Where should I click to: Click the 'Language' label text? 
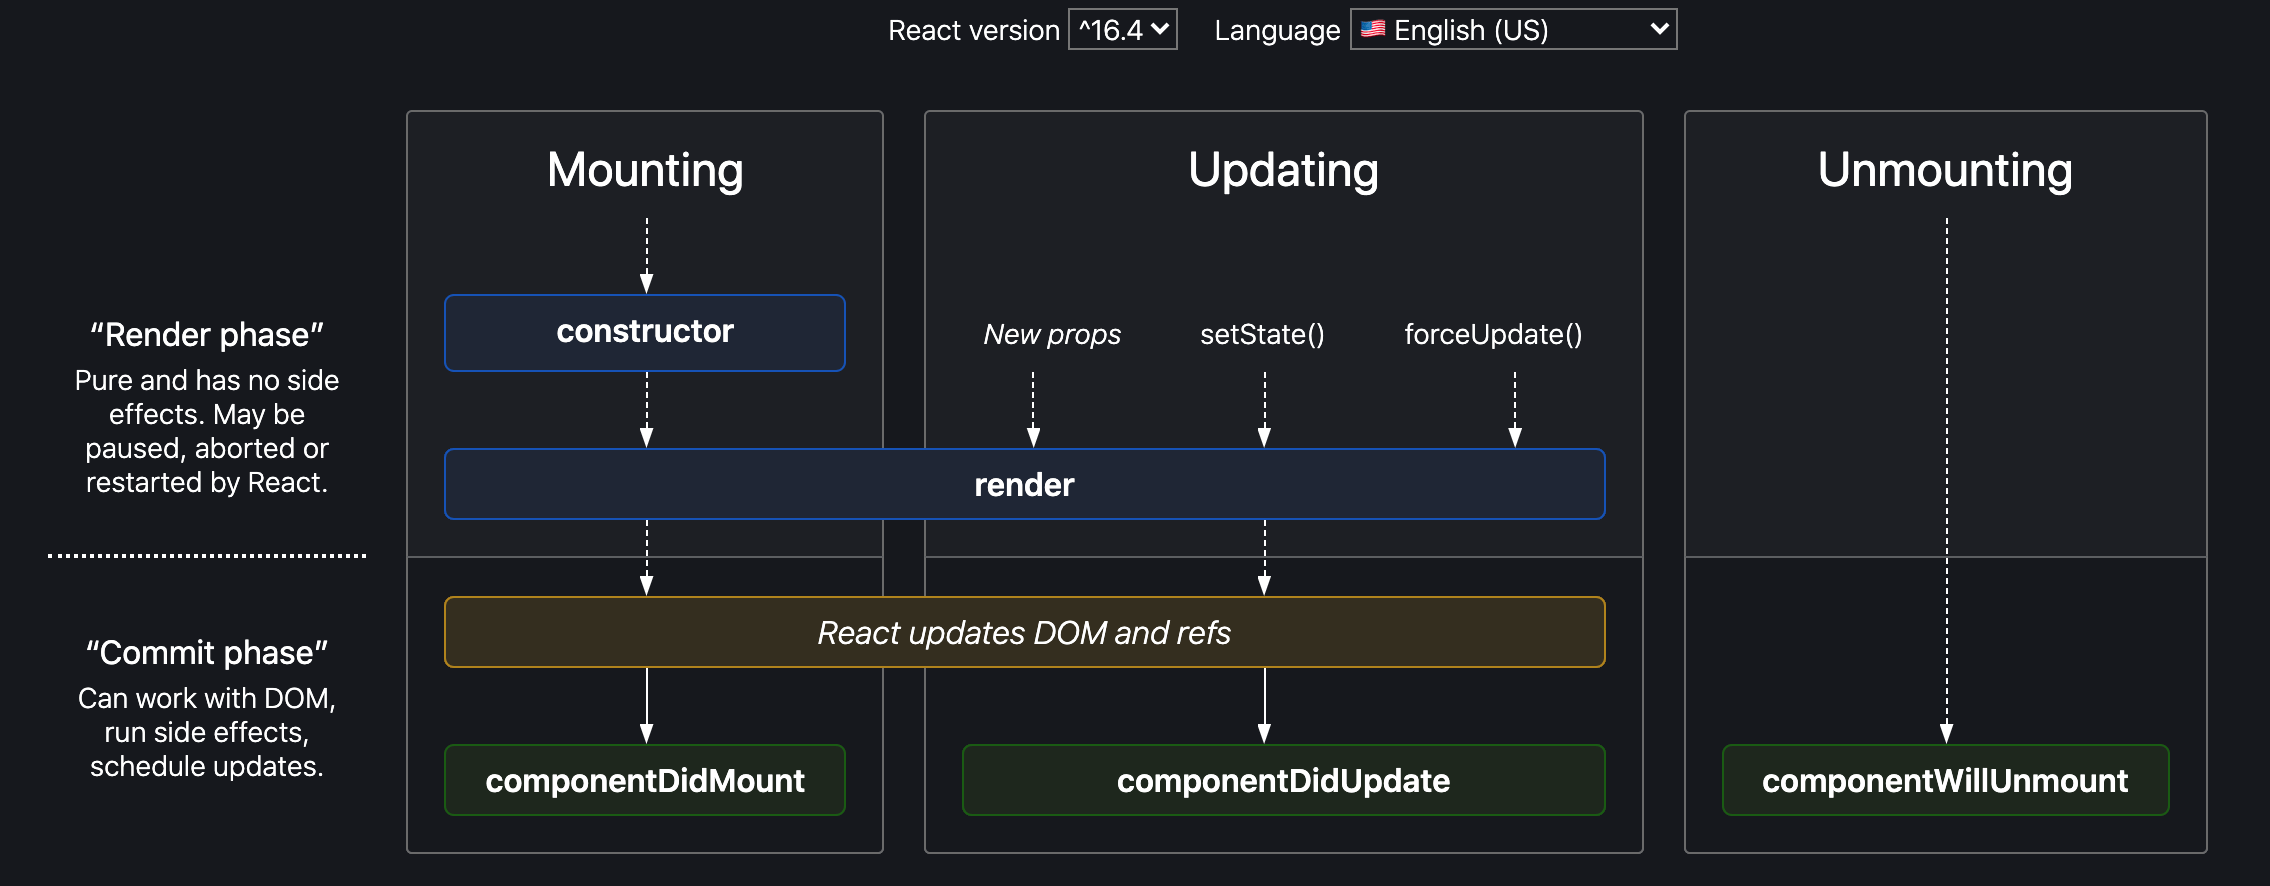[x=1277, y=31]
